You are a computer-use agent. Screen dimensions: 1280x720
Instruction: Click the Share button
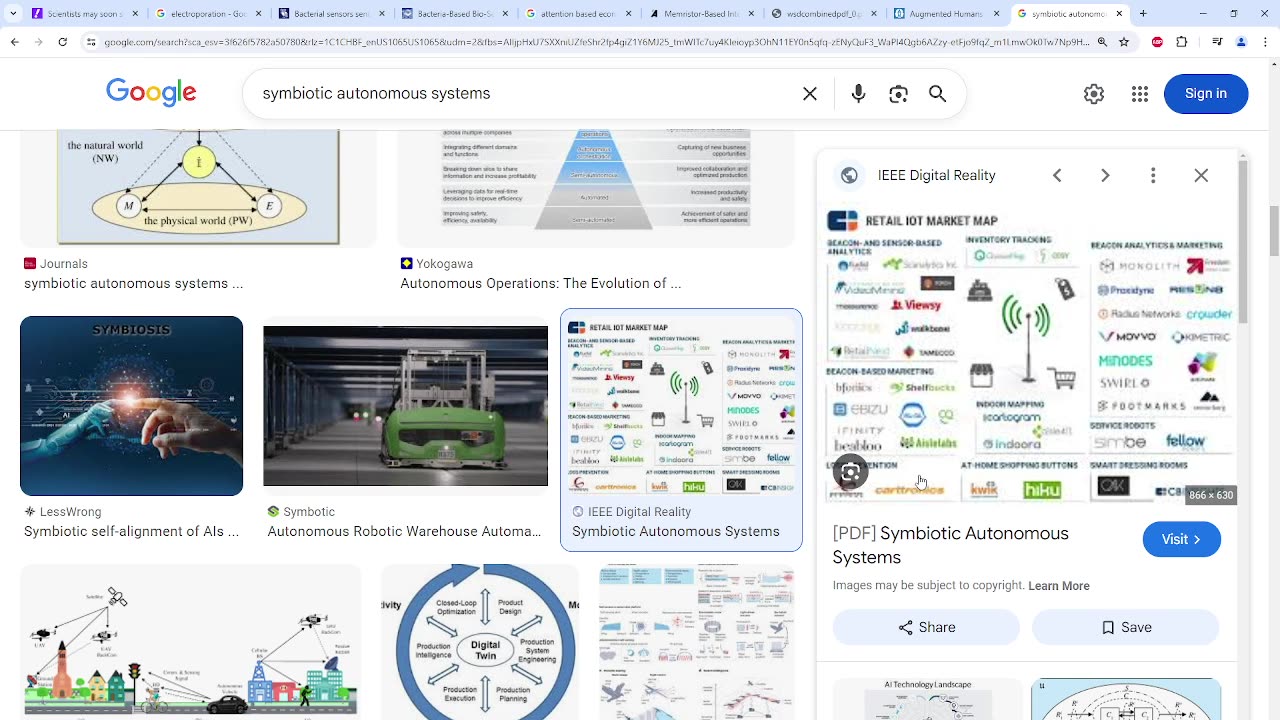tap(926, 627)
